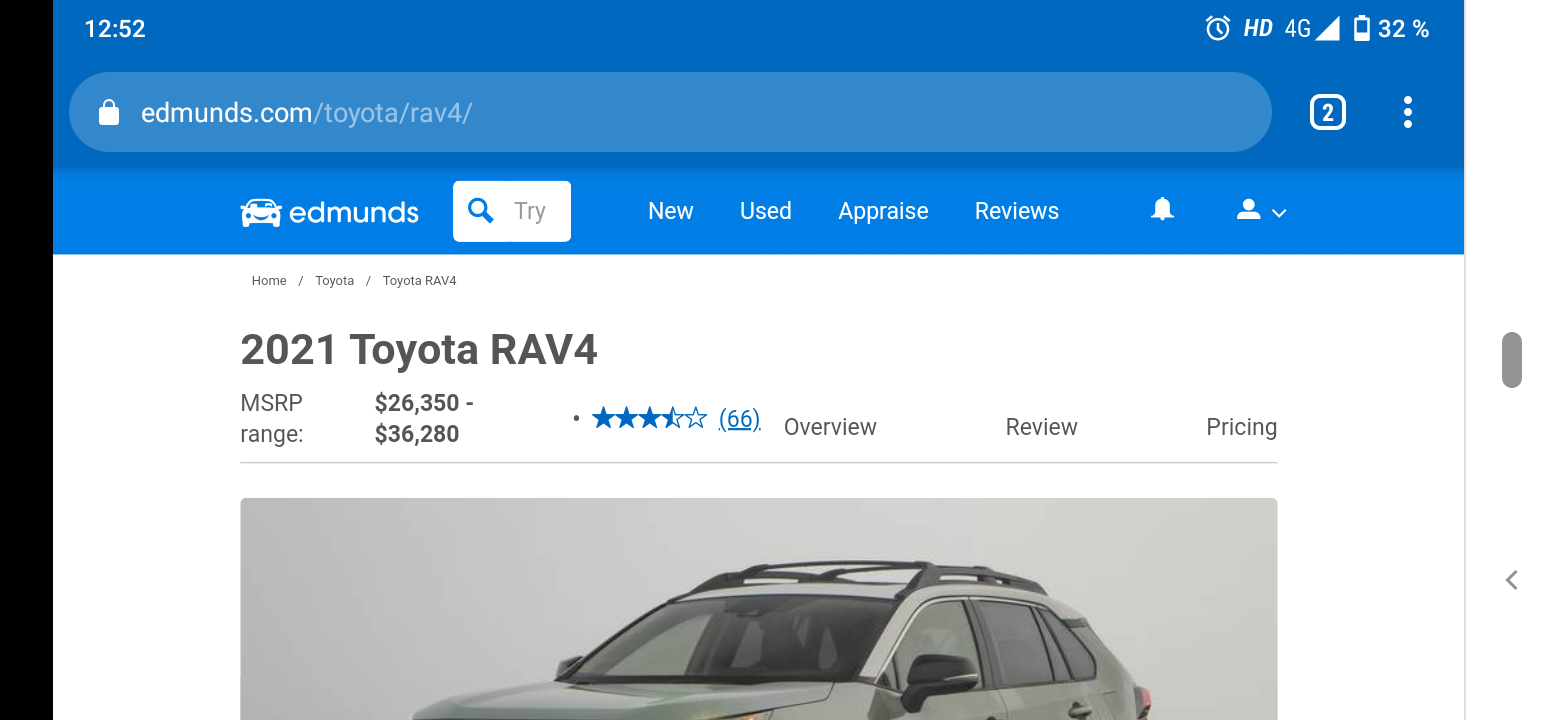Open the New cars menu
Viewport: 1560px width, 720px height.
[670, 211]
